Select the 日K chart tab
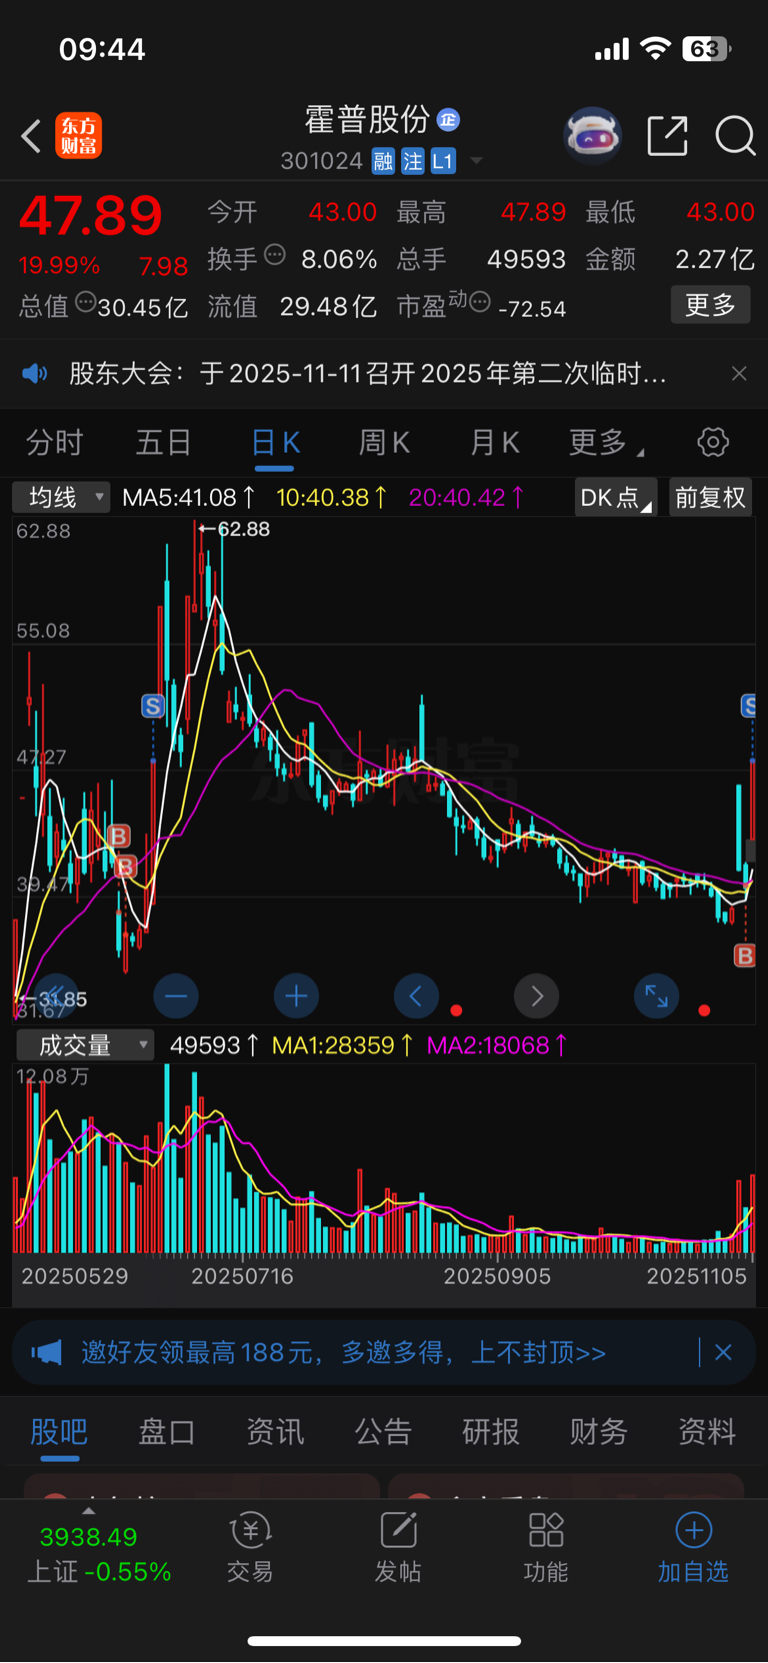 coord(275,442)
